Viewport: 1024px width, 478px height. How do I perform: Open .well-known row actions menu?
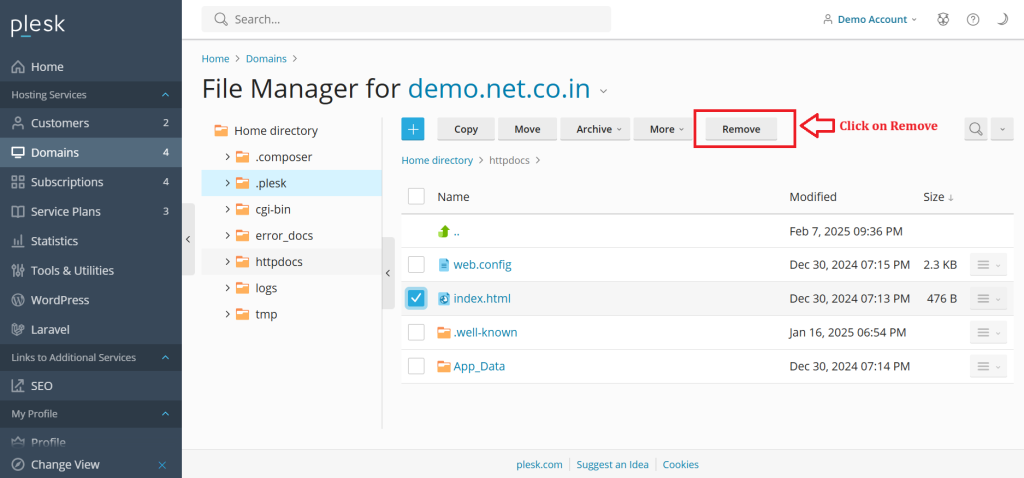pyautogui.click(x=988, y=332)
